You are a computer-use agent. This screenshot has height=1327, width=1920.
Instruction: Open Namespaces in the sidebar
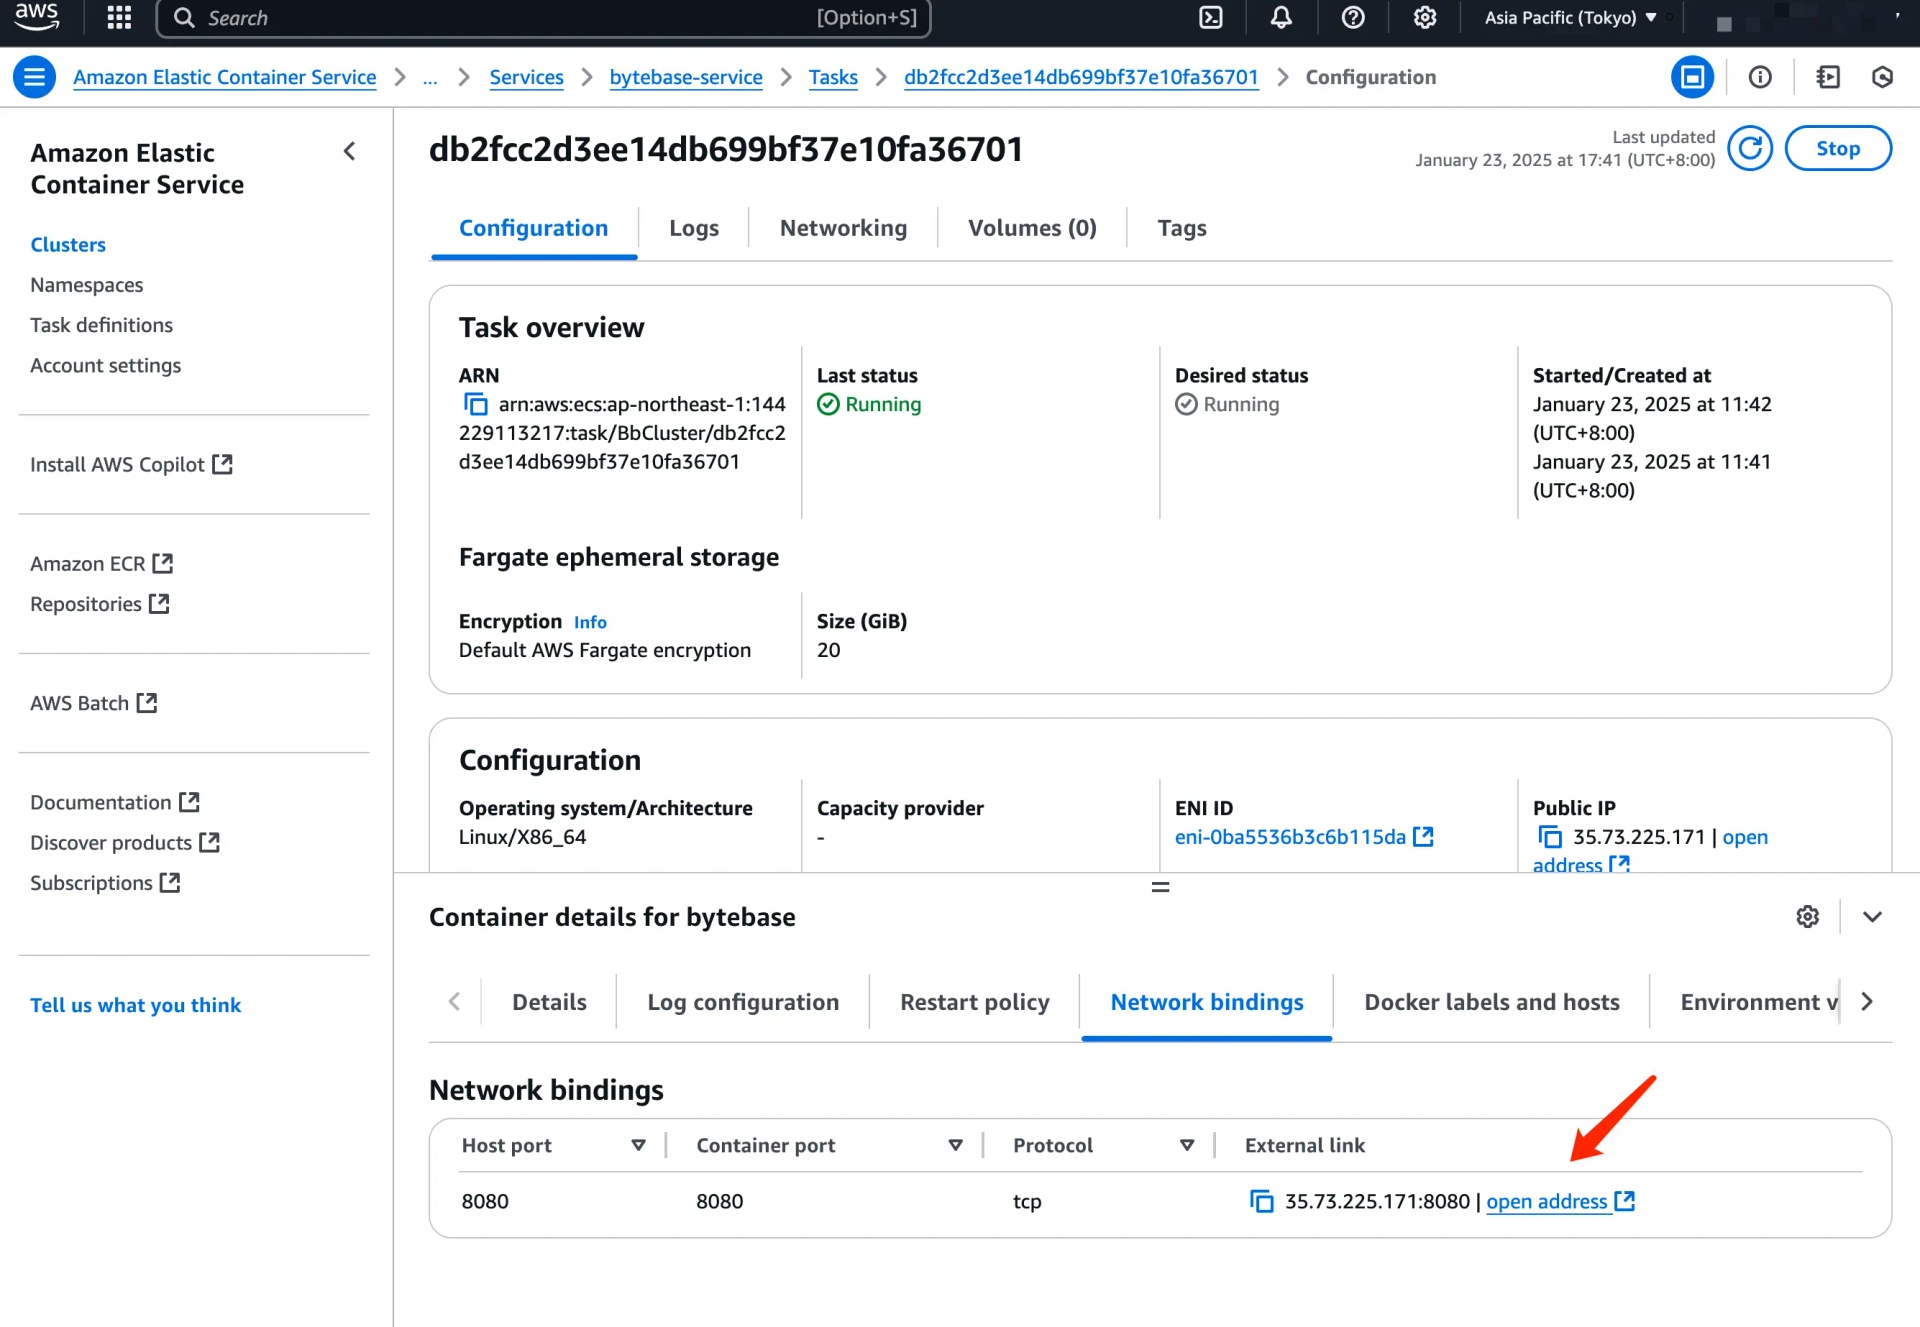(87, 285)
